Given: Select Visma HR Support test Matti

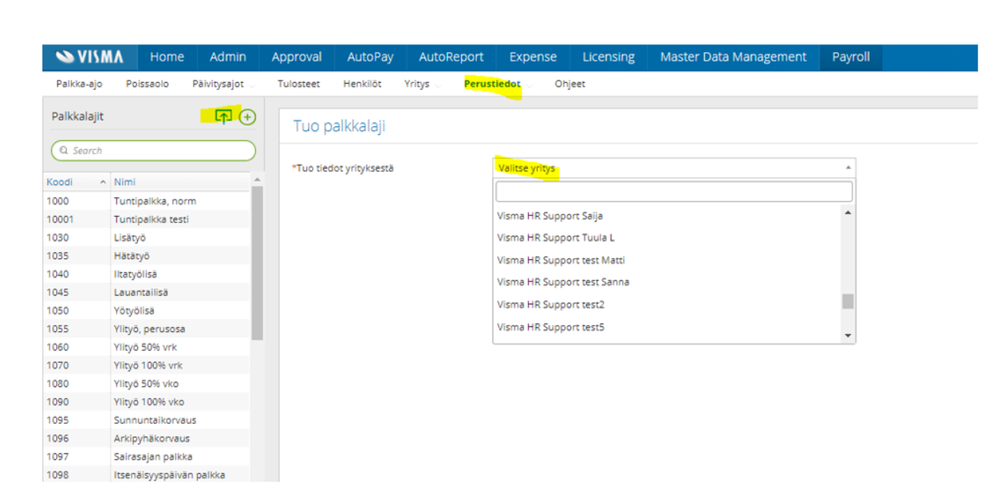Looking at the screenshot, I should tap(667, 260).
